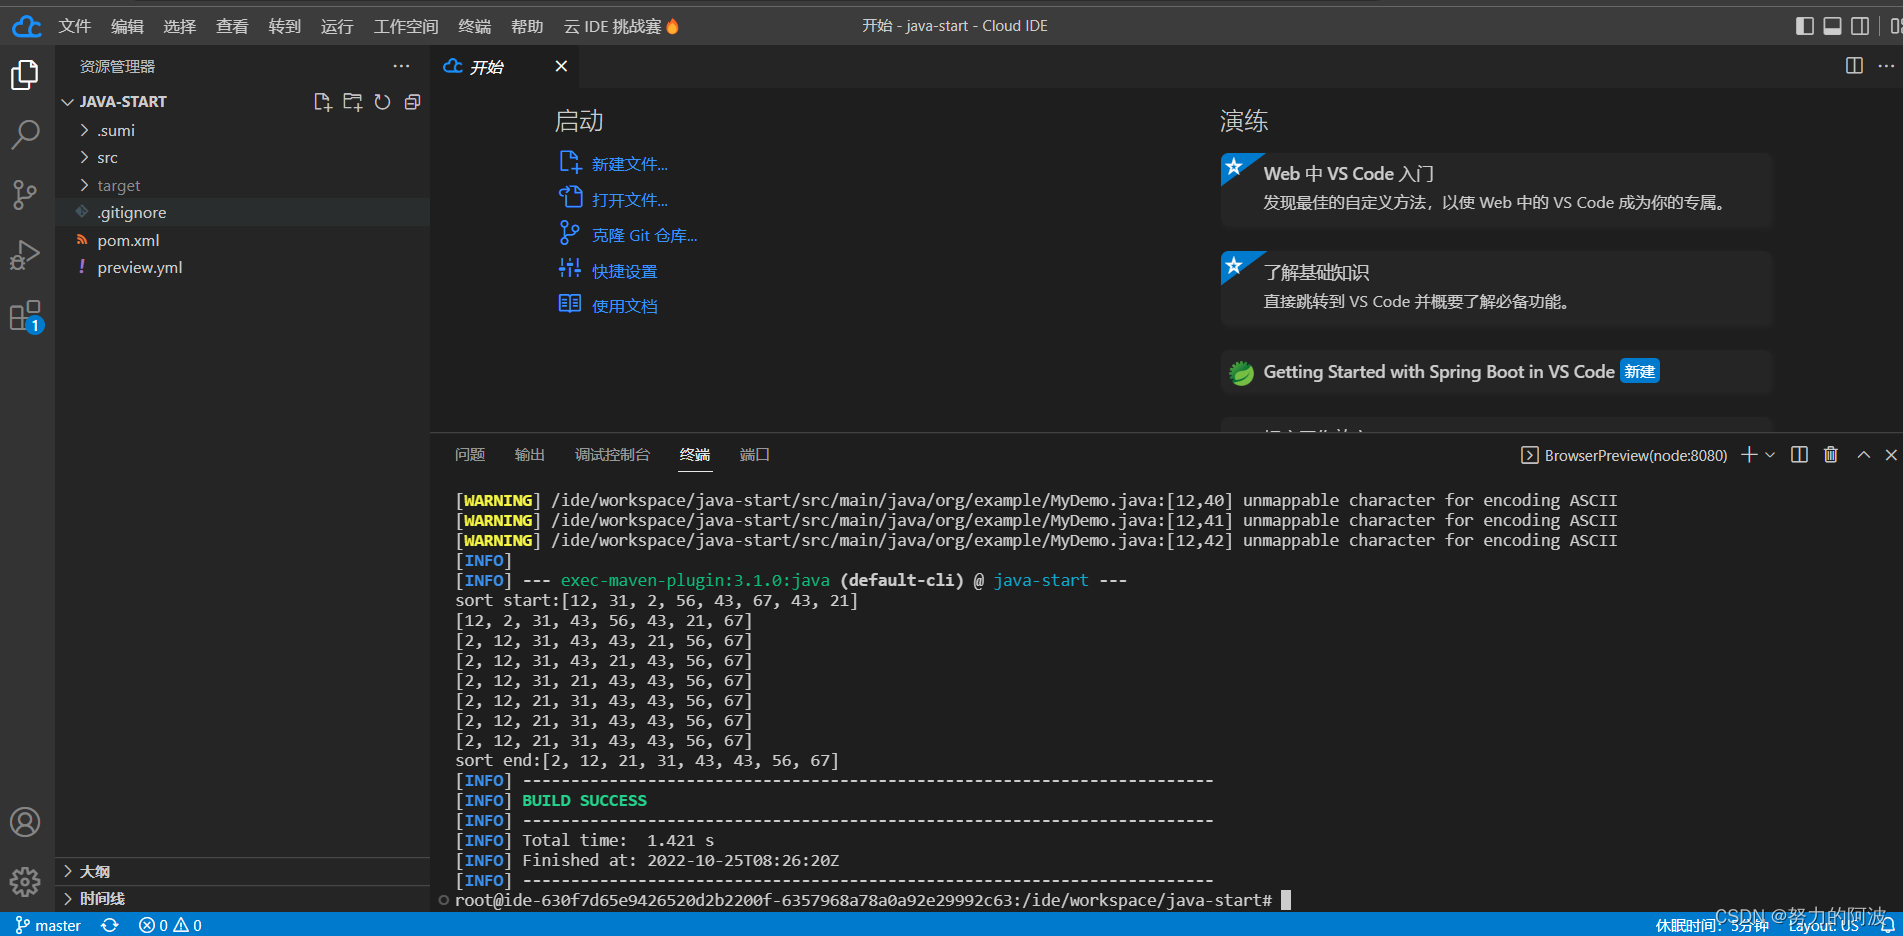Click the 新建文件 link
Viewport: 1903px width, 936px height.
pos(629,164)
